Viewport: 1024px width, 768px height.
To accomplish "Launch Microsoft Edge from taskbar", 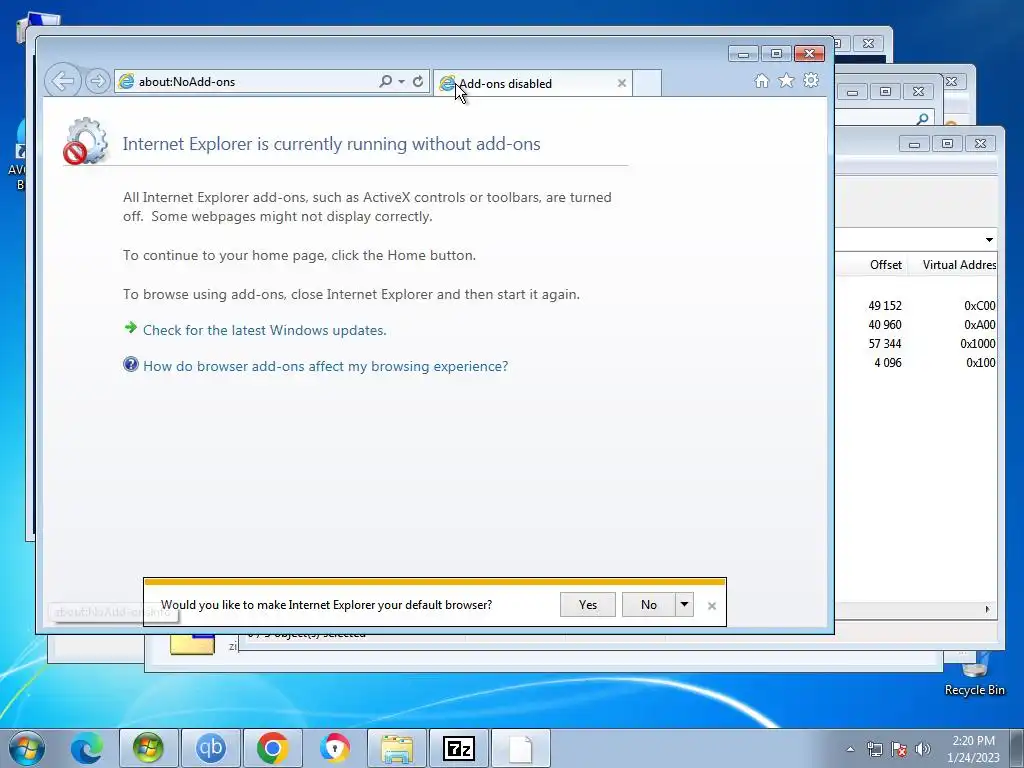I will pos(87,748).
